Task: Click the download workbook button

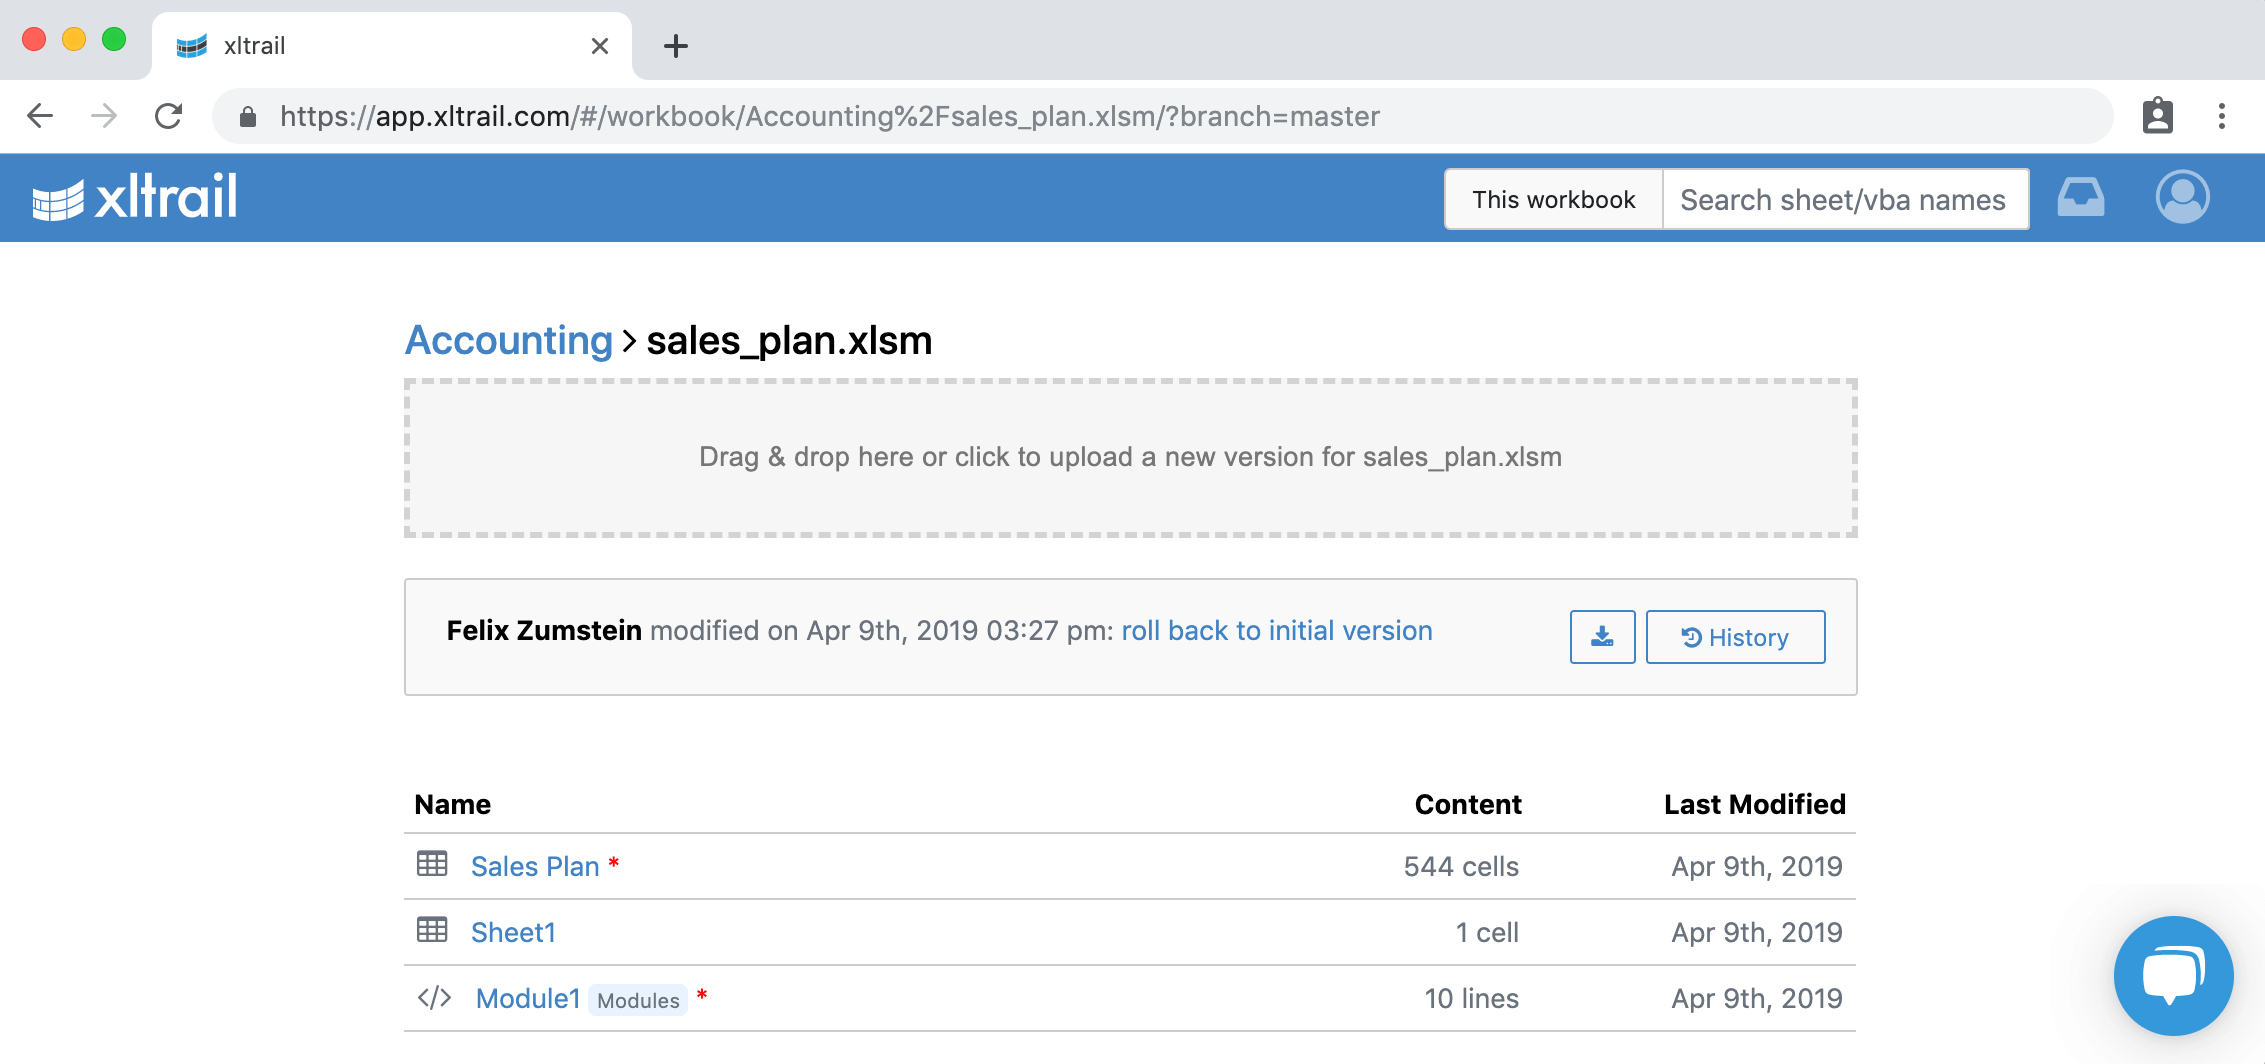Action: pyautogui.click(x=1602, y=637)
